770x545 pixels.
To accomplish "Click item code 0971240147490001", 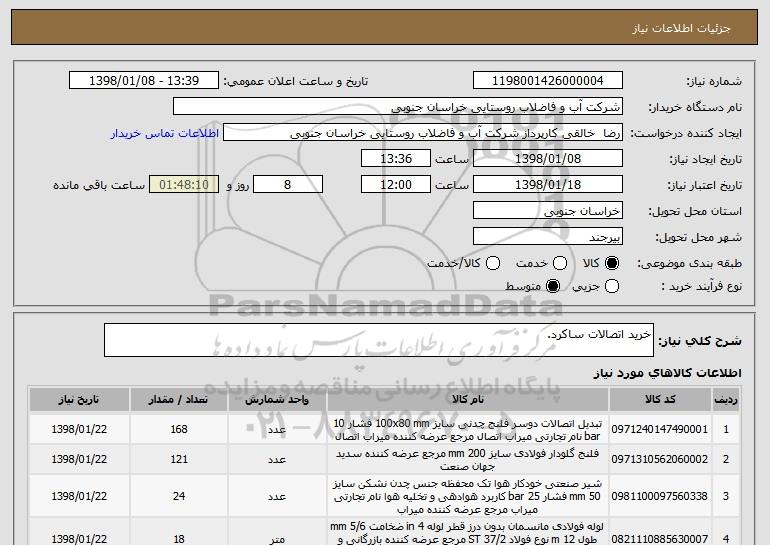I will click(660, 430).
